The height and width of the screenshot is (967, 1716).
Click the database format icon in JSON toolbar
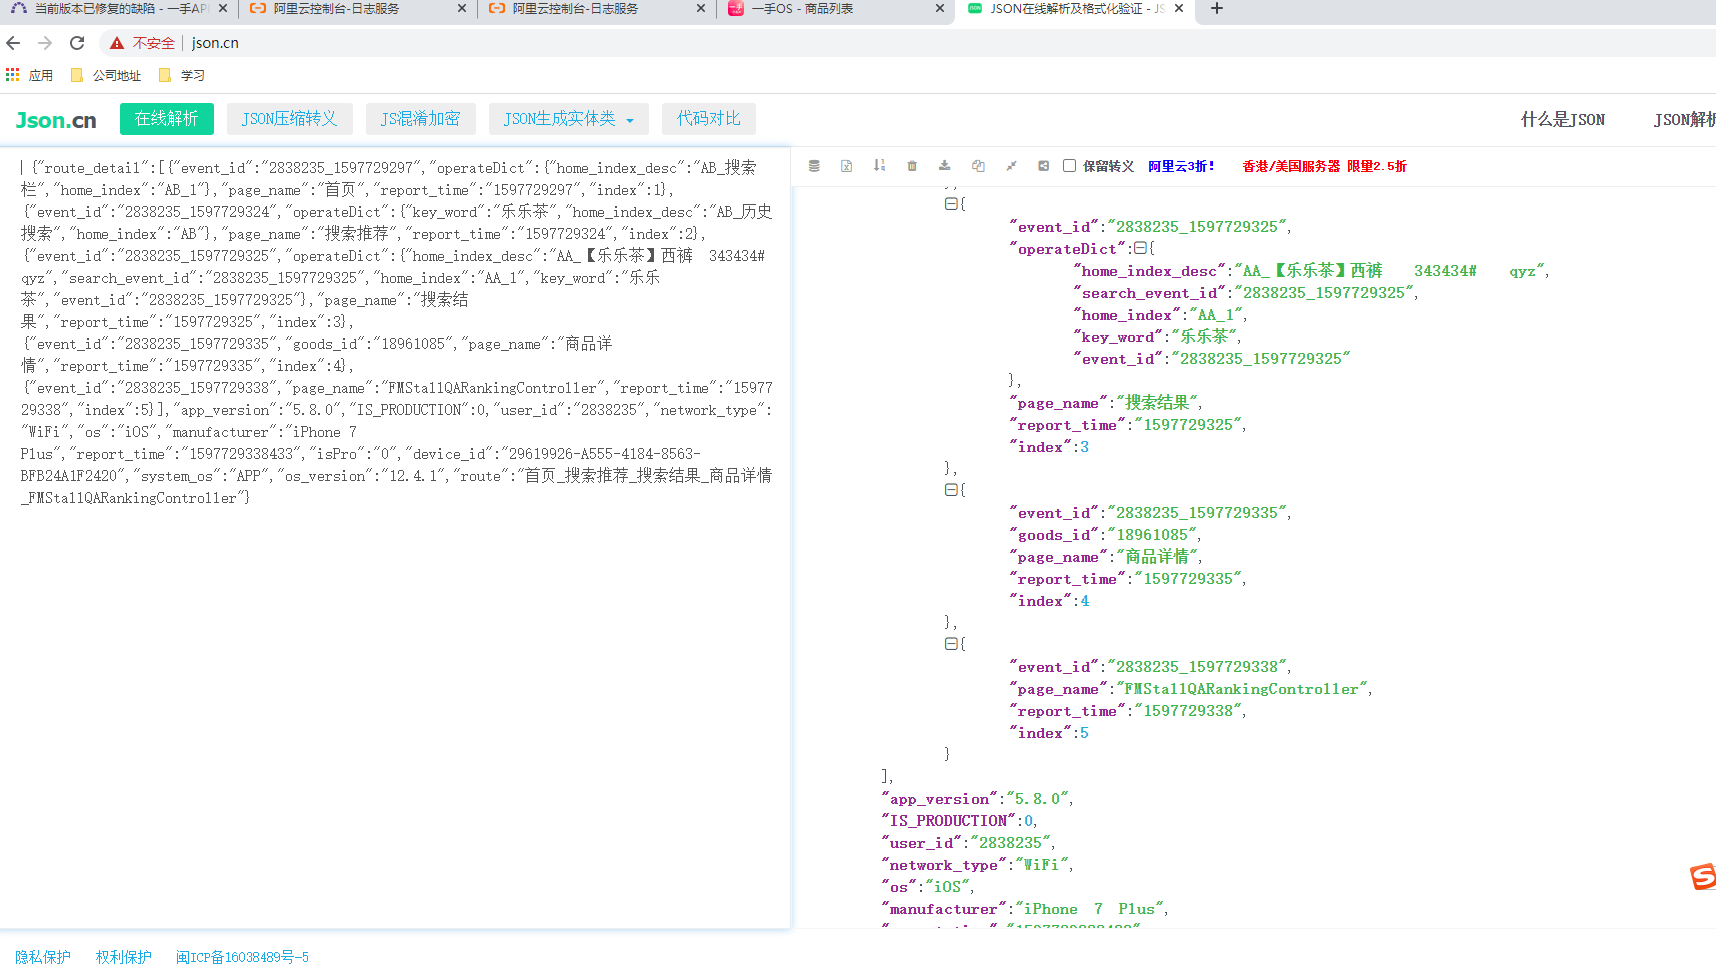(x=814, y=166)
